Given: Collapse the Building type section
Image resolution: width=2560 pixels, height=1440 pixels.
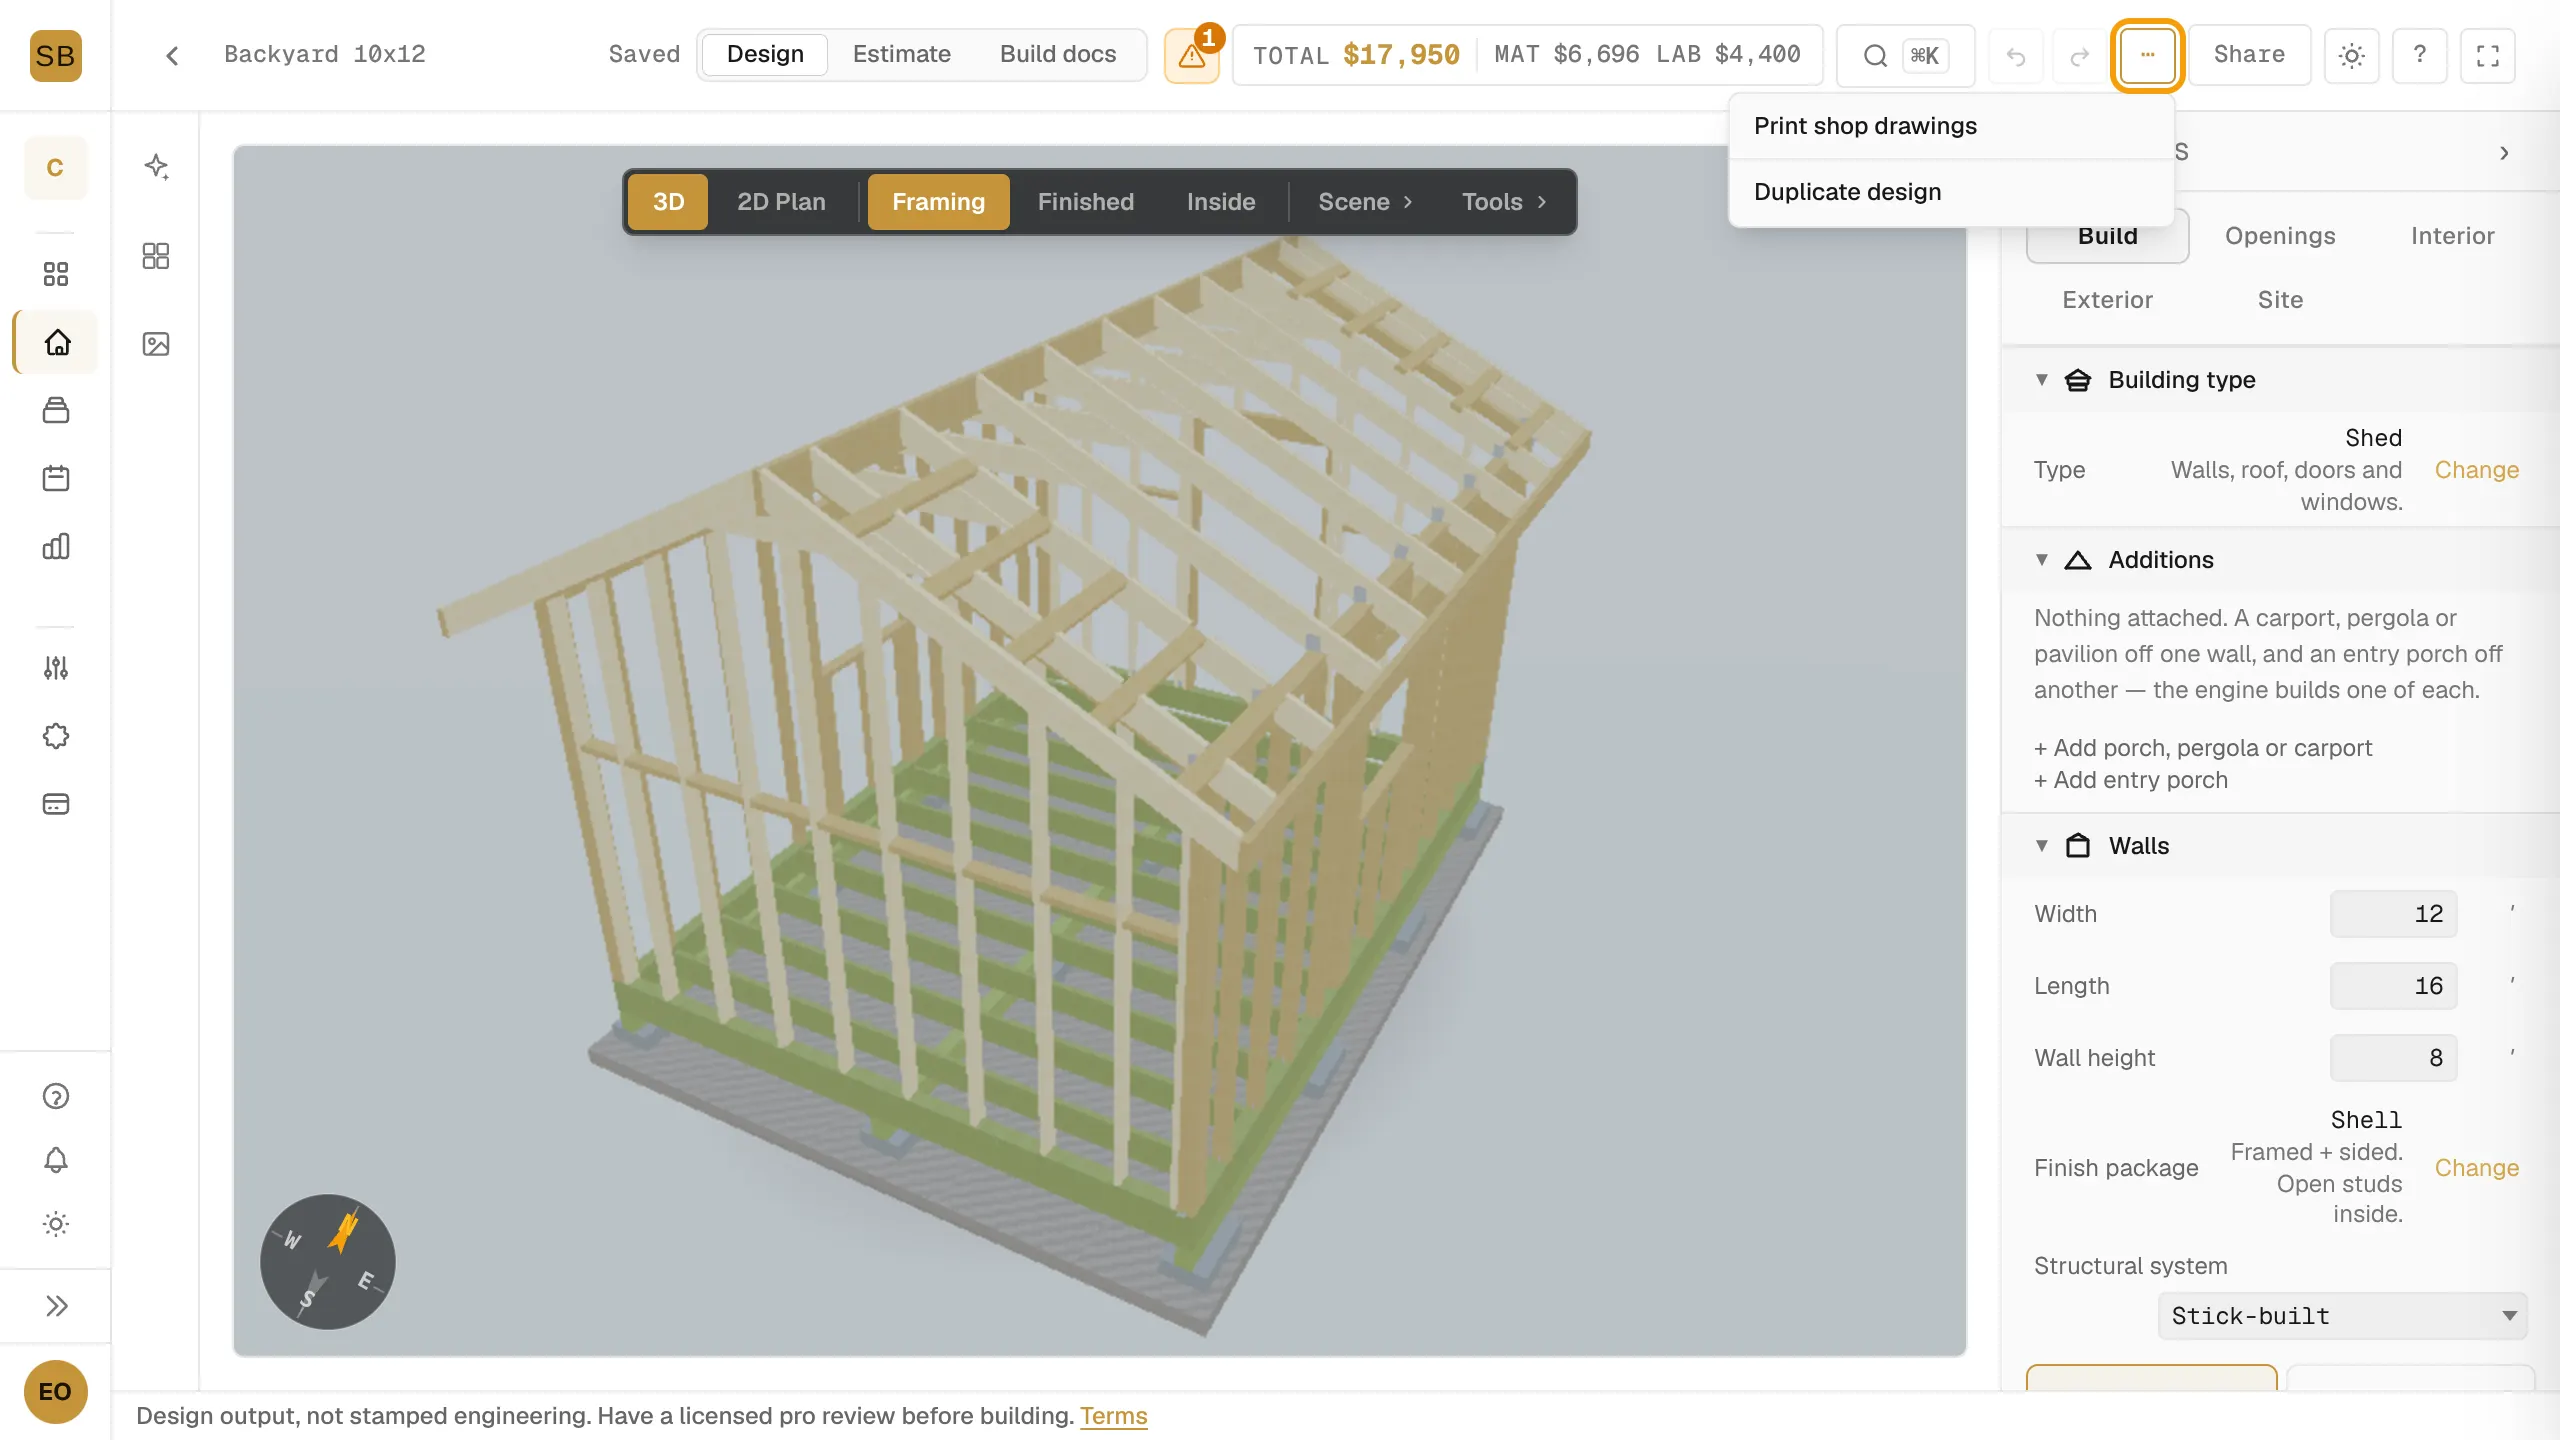Looking at the screenshot, I should tap(2042, 380).
